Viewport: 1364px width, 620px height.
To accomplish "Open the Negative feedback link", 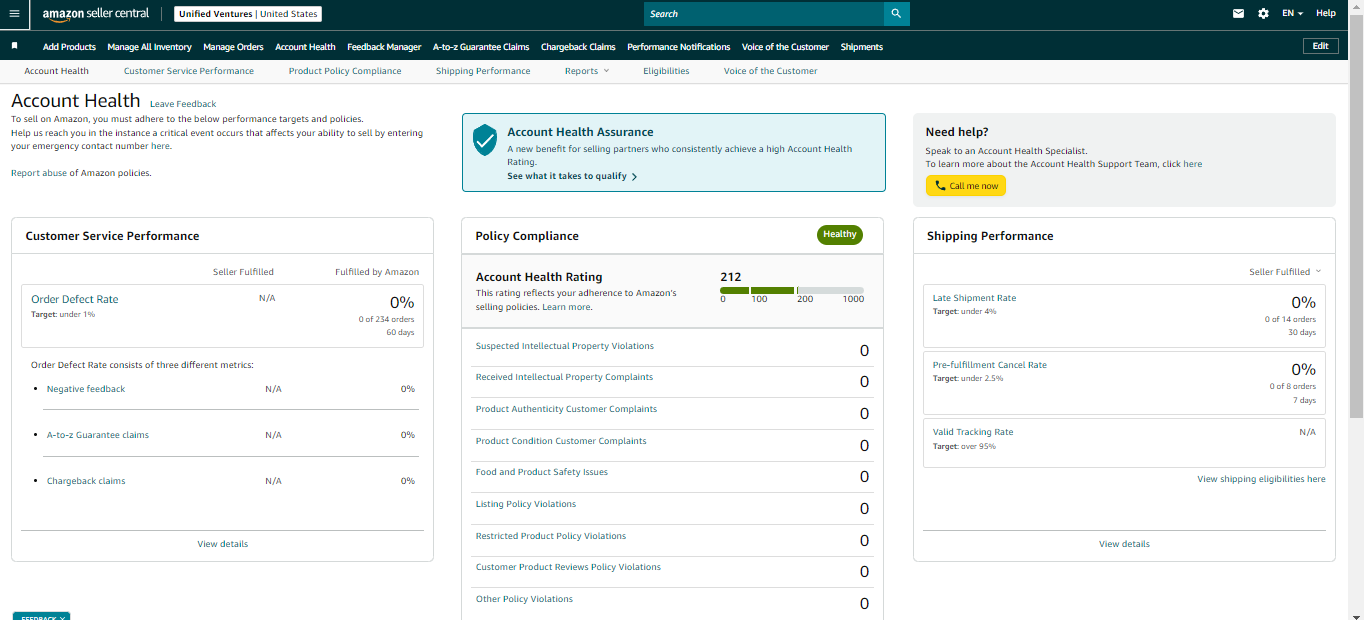I will click(x=86, y=389).
